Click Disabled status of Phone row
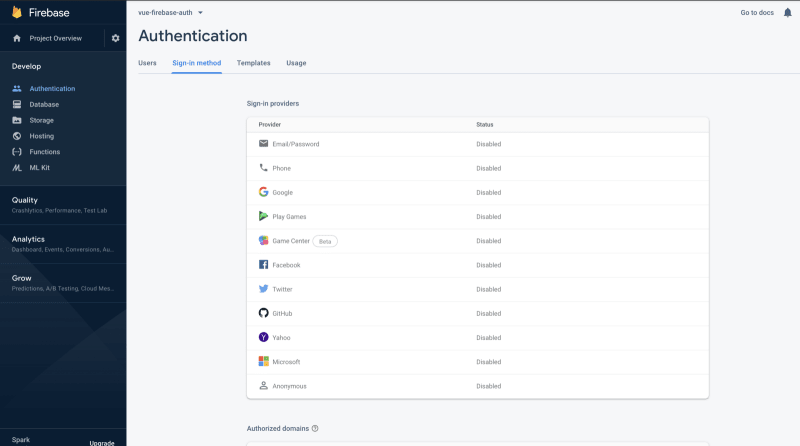Viewport: 800px width, 446px height. (488, 168)
